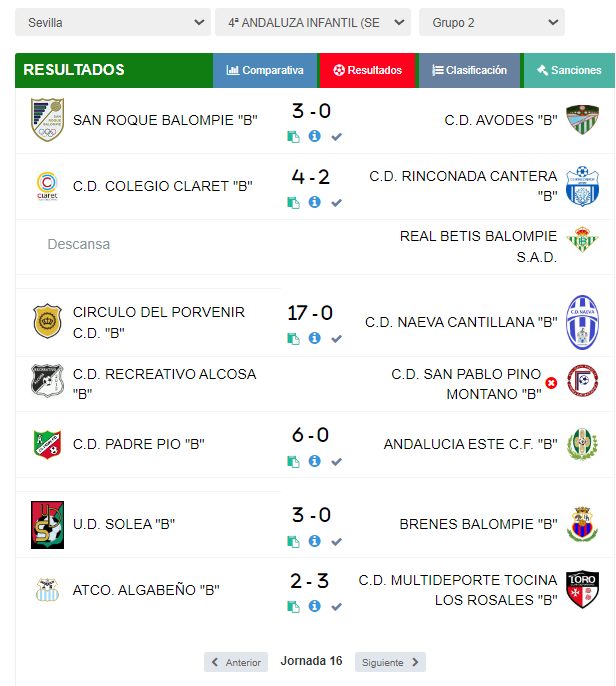The width and height of the screenshot is (616, 686).
Task: Click info icon for Colegio Claret 4-2 match
Action: point(314,202)
